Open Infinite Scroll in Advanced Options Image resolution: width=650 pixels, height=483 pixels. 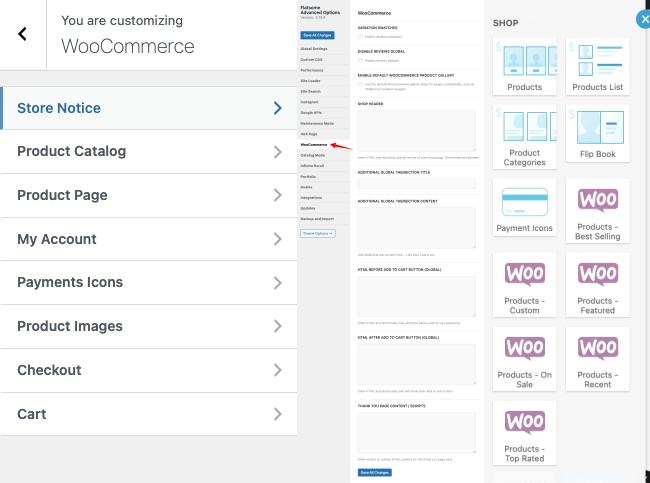tap(324, 166)
